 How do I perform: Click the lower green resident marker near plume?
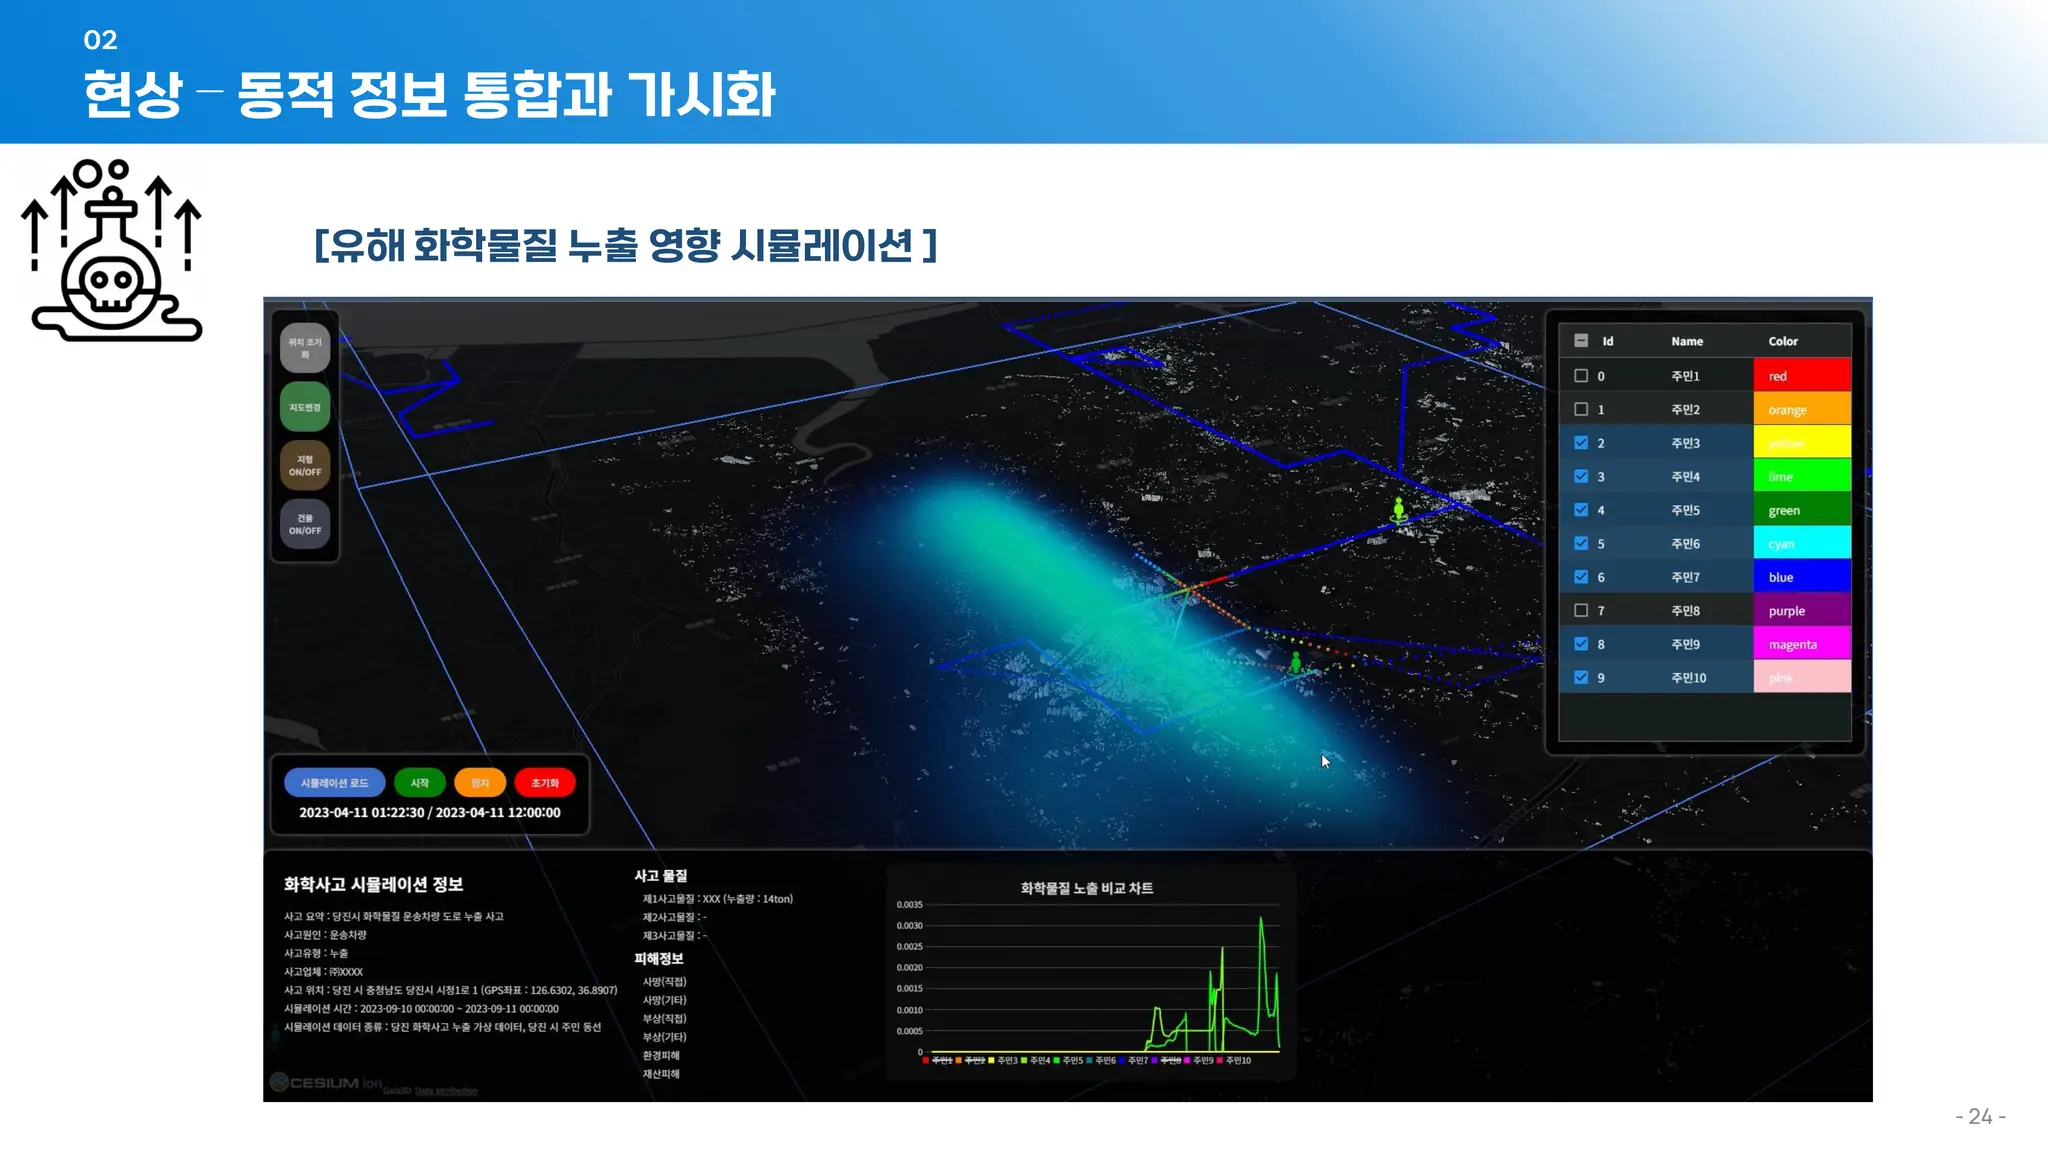coord(1296,662)
